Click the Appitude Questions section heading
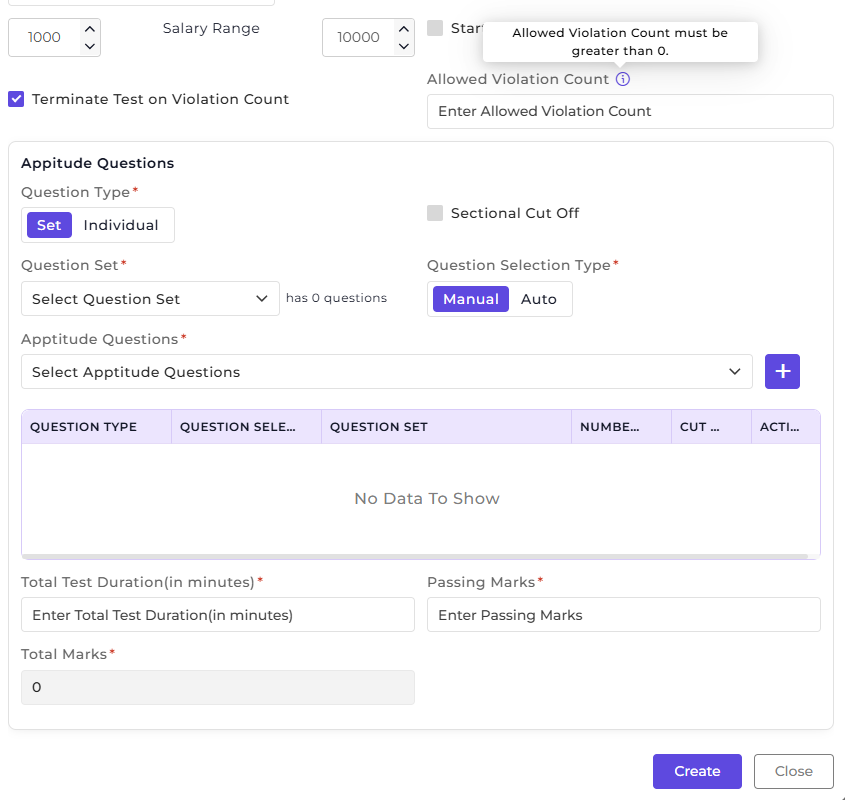 (98, 163)
